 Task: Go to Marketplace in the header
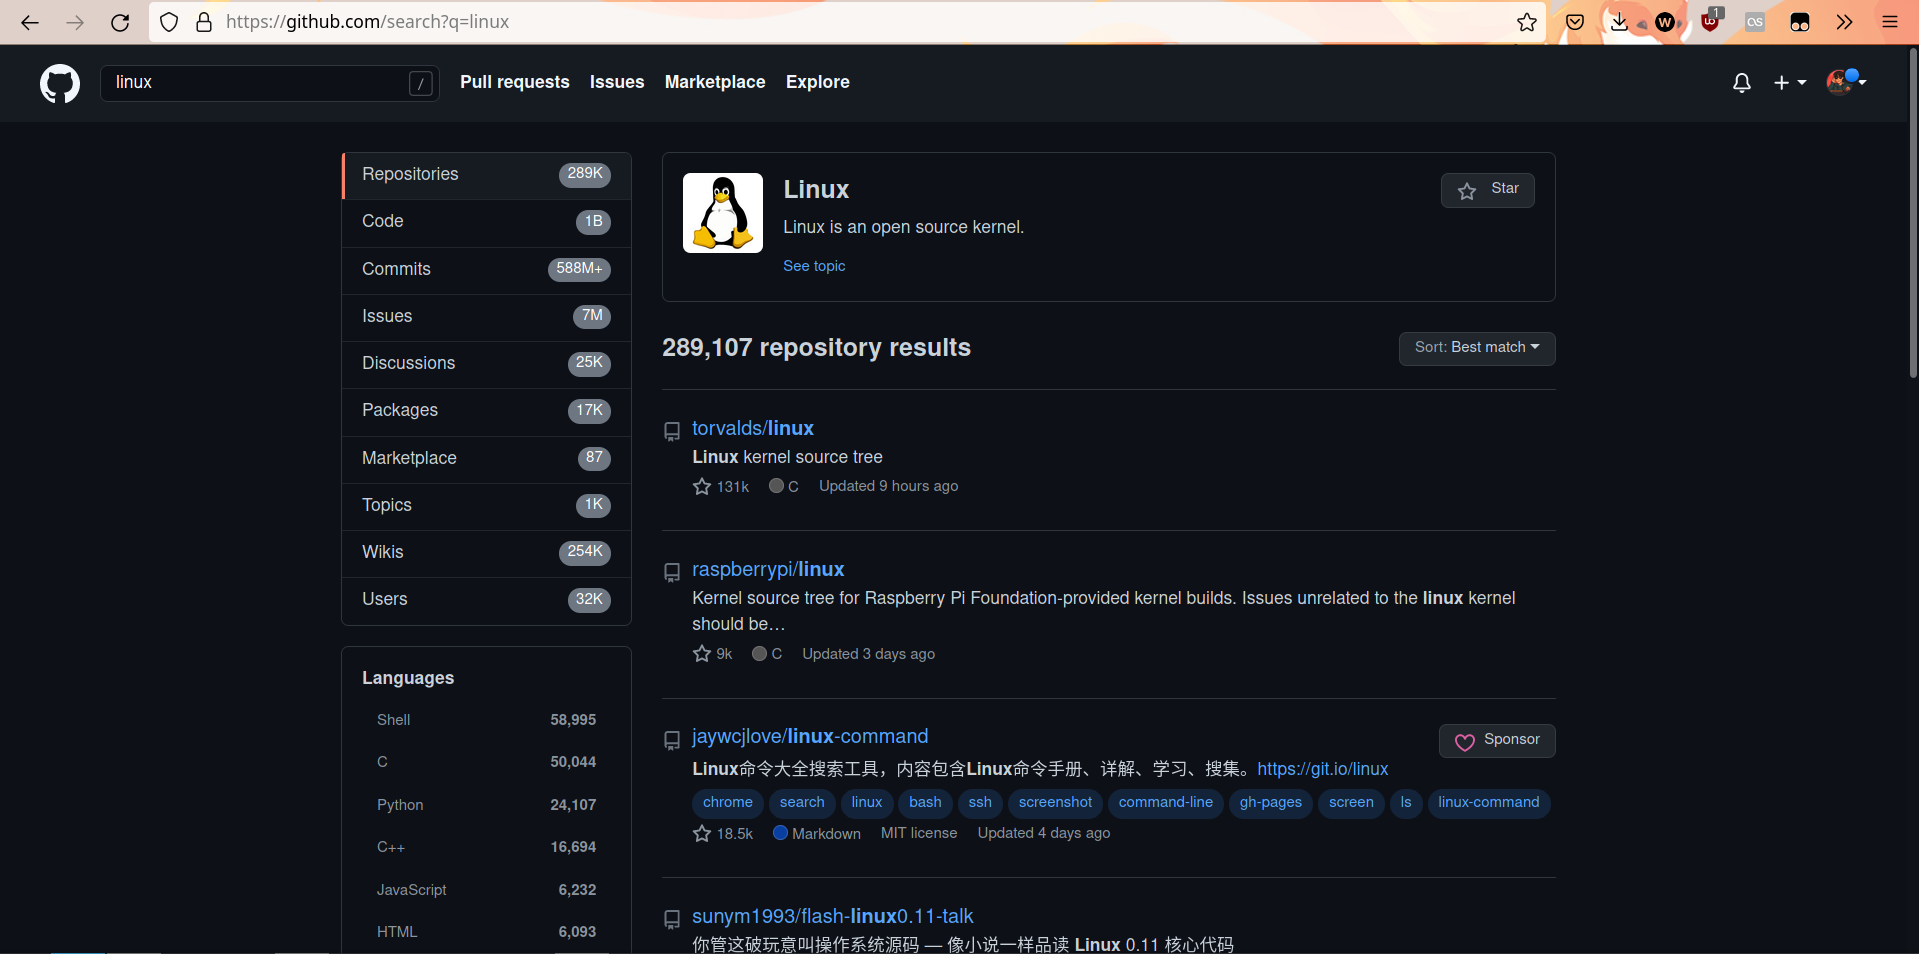pos(715,82)
